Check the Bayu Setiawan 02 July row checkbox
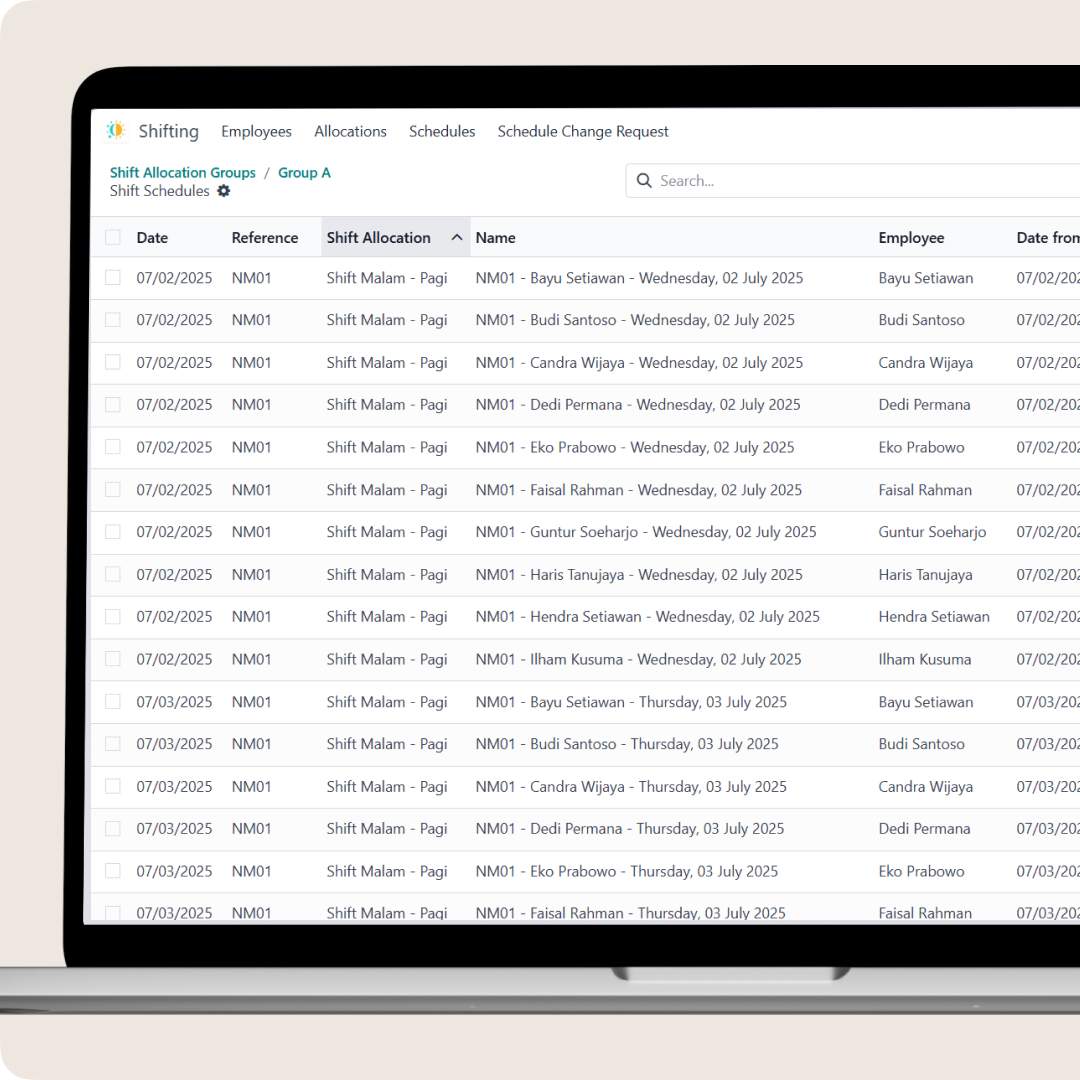The width and height of the screenshot is (1080, 1080). point(113,278)
